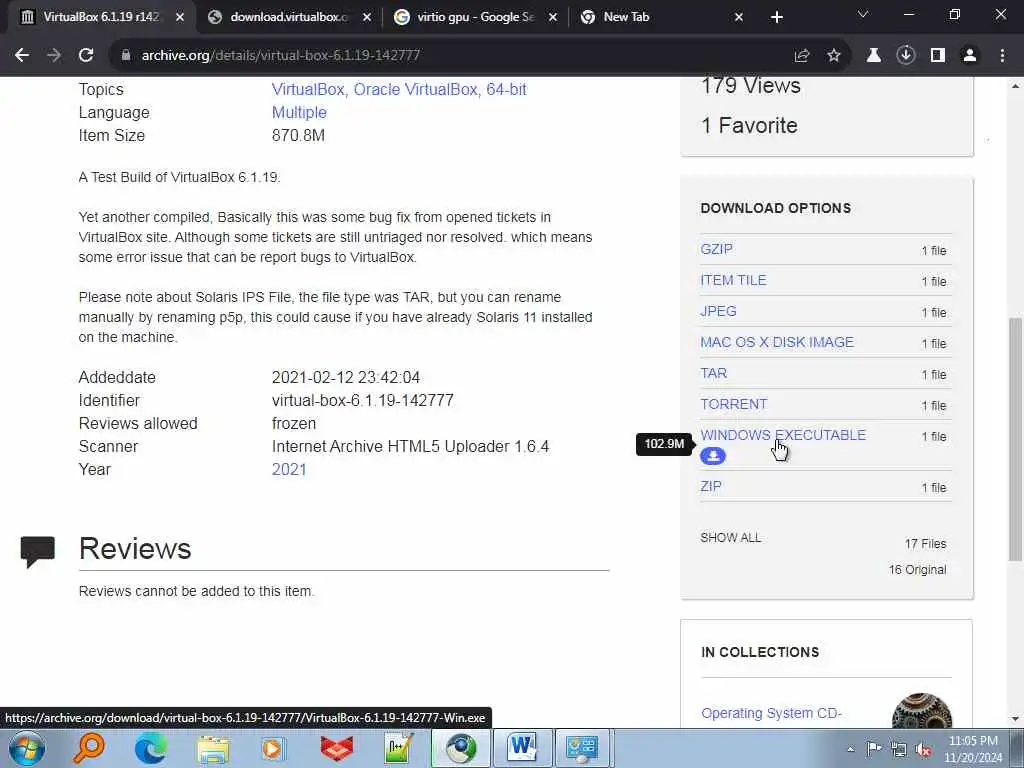Open the tab search chevron
Image resolution: width=1024 pixels, height=768 pixels.
863,14
